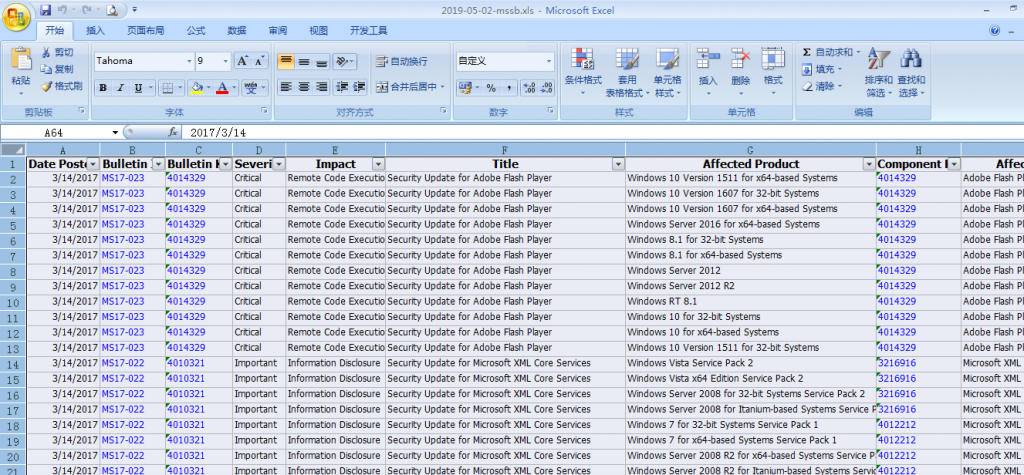Open cell Format (格式) menu

[773, 72]
